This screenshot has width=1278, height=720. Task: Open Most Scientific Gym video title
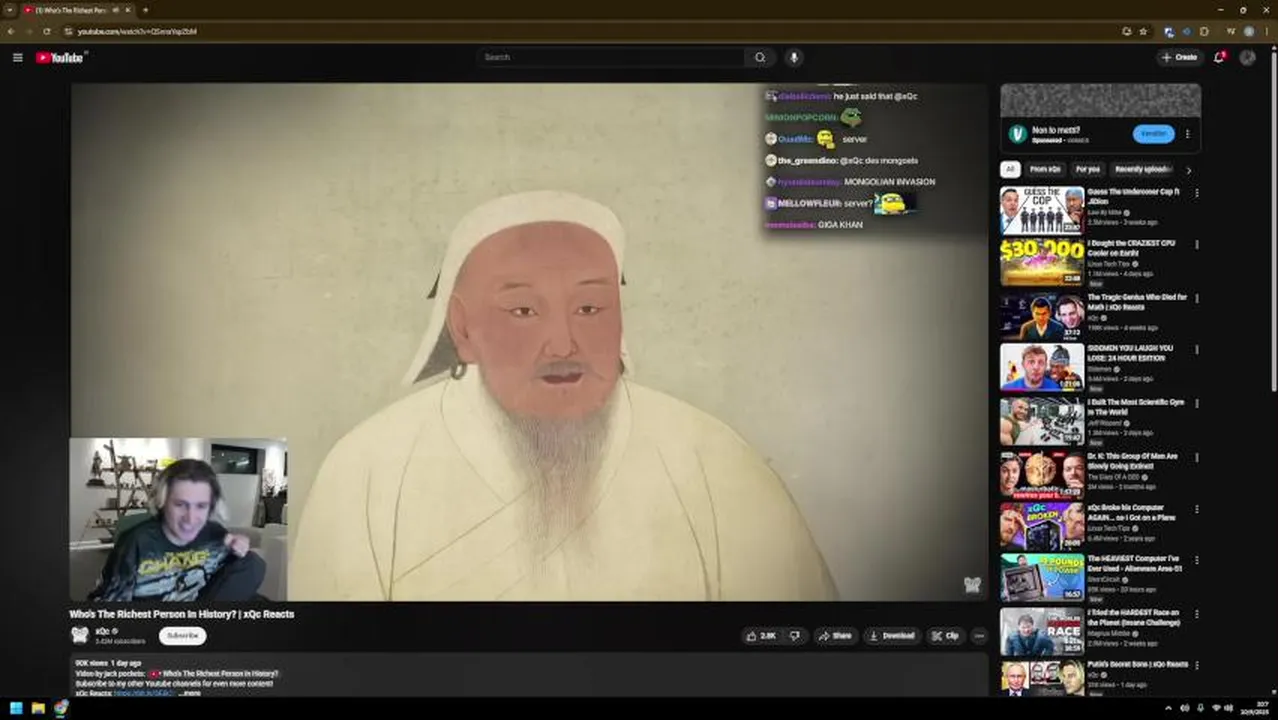point(1136,407)
